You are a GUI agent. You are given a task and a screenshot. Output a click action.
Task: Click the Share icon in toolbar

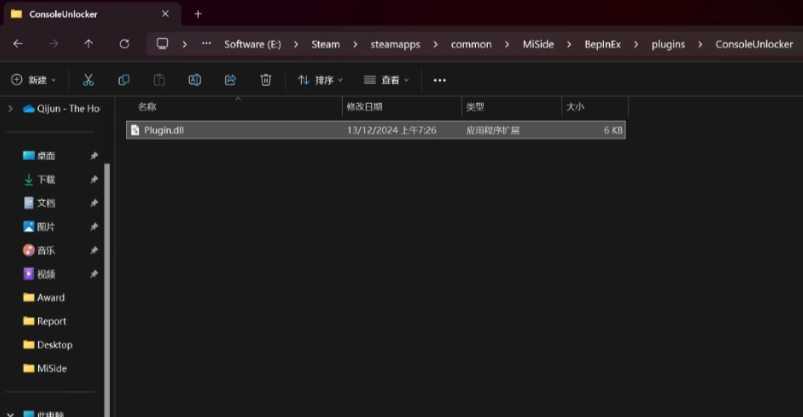tap(230, 80)
